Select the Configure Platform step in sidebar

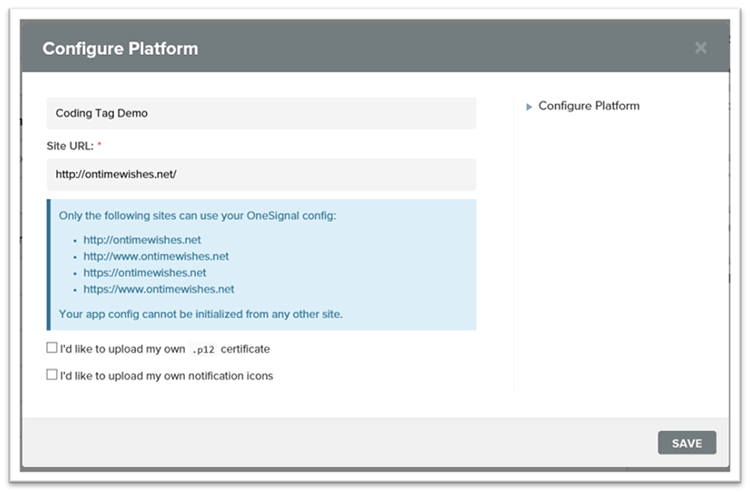(588, 106)
